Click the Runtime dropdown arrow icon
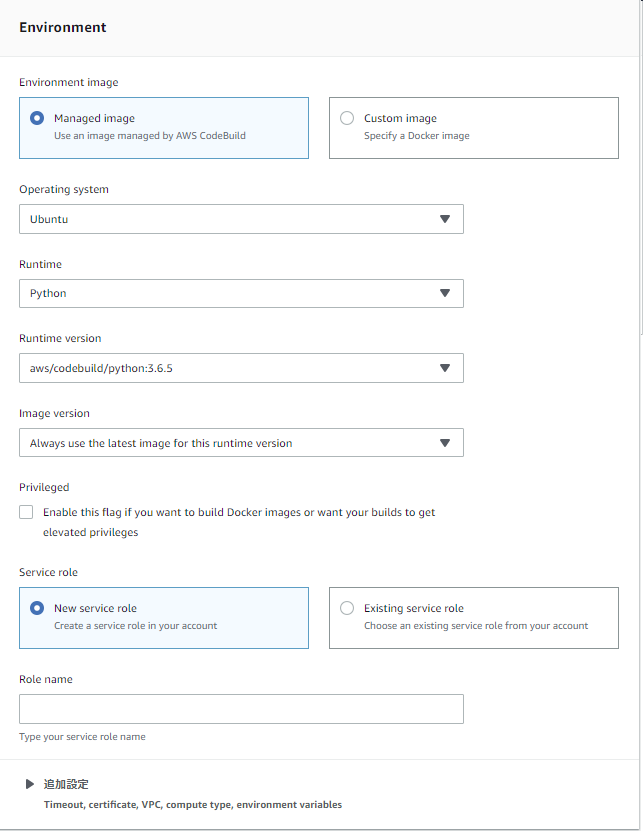The image size is (644, 831). coord(445,293)
